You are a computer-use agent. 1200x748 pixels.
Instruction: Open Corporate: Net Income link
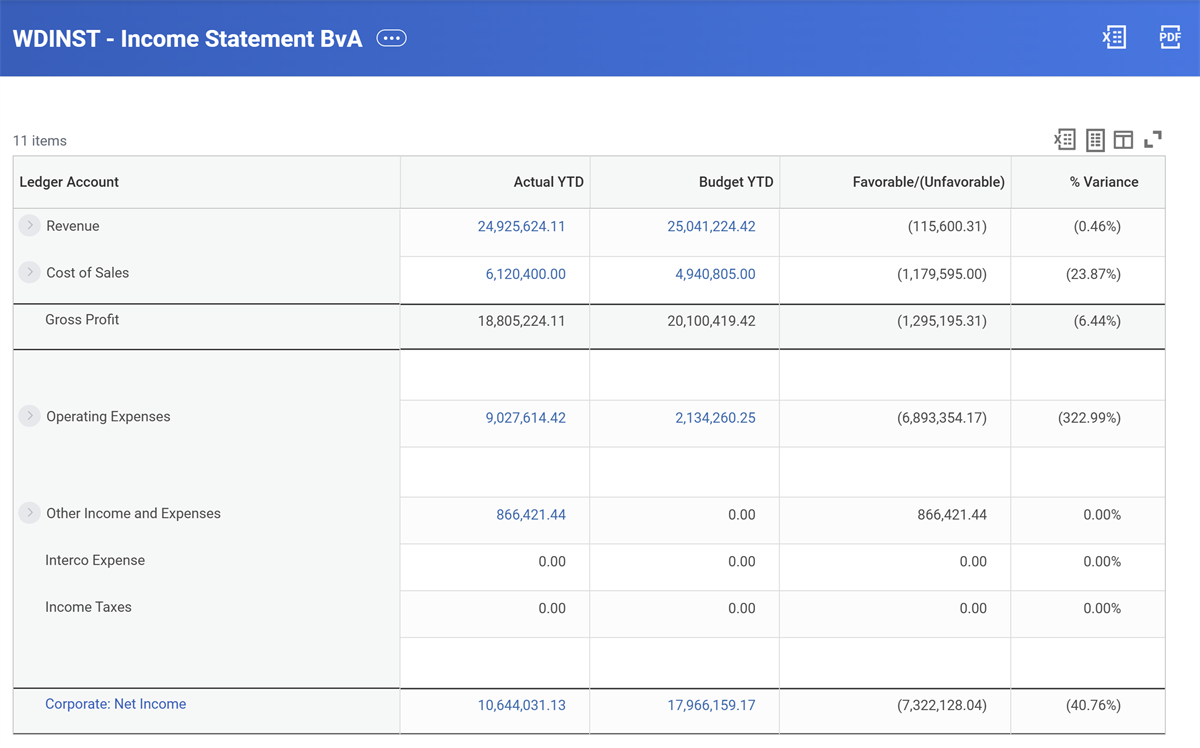(115, 704)
